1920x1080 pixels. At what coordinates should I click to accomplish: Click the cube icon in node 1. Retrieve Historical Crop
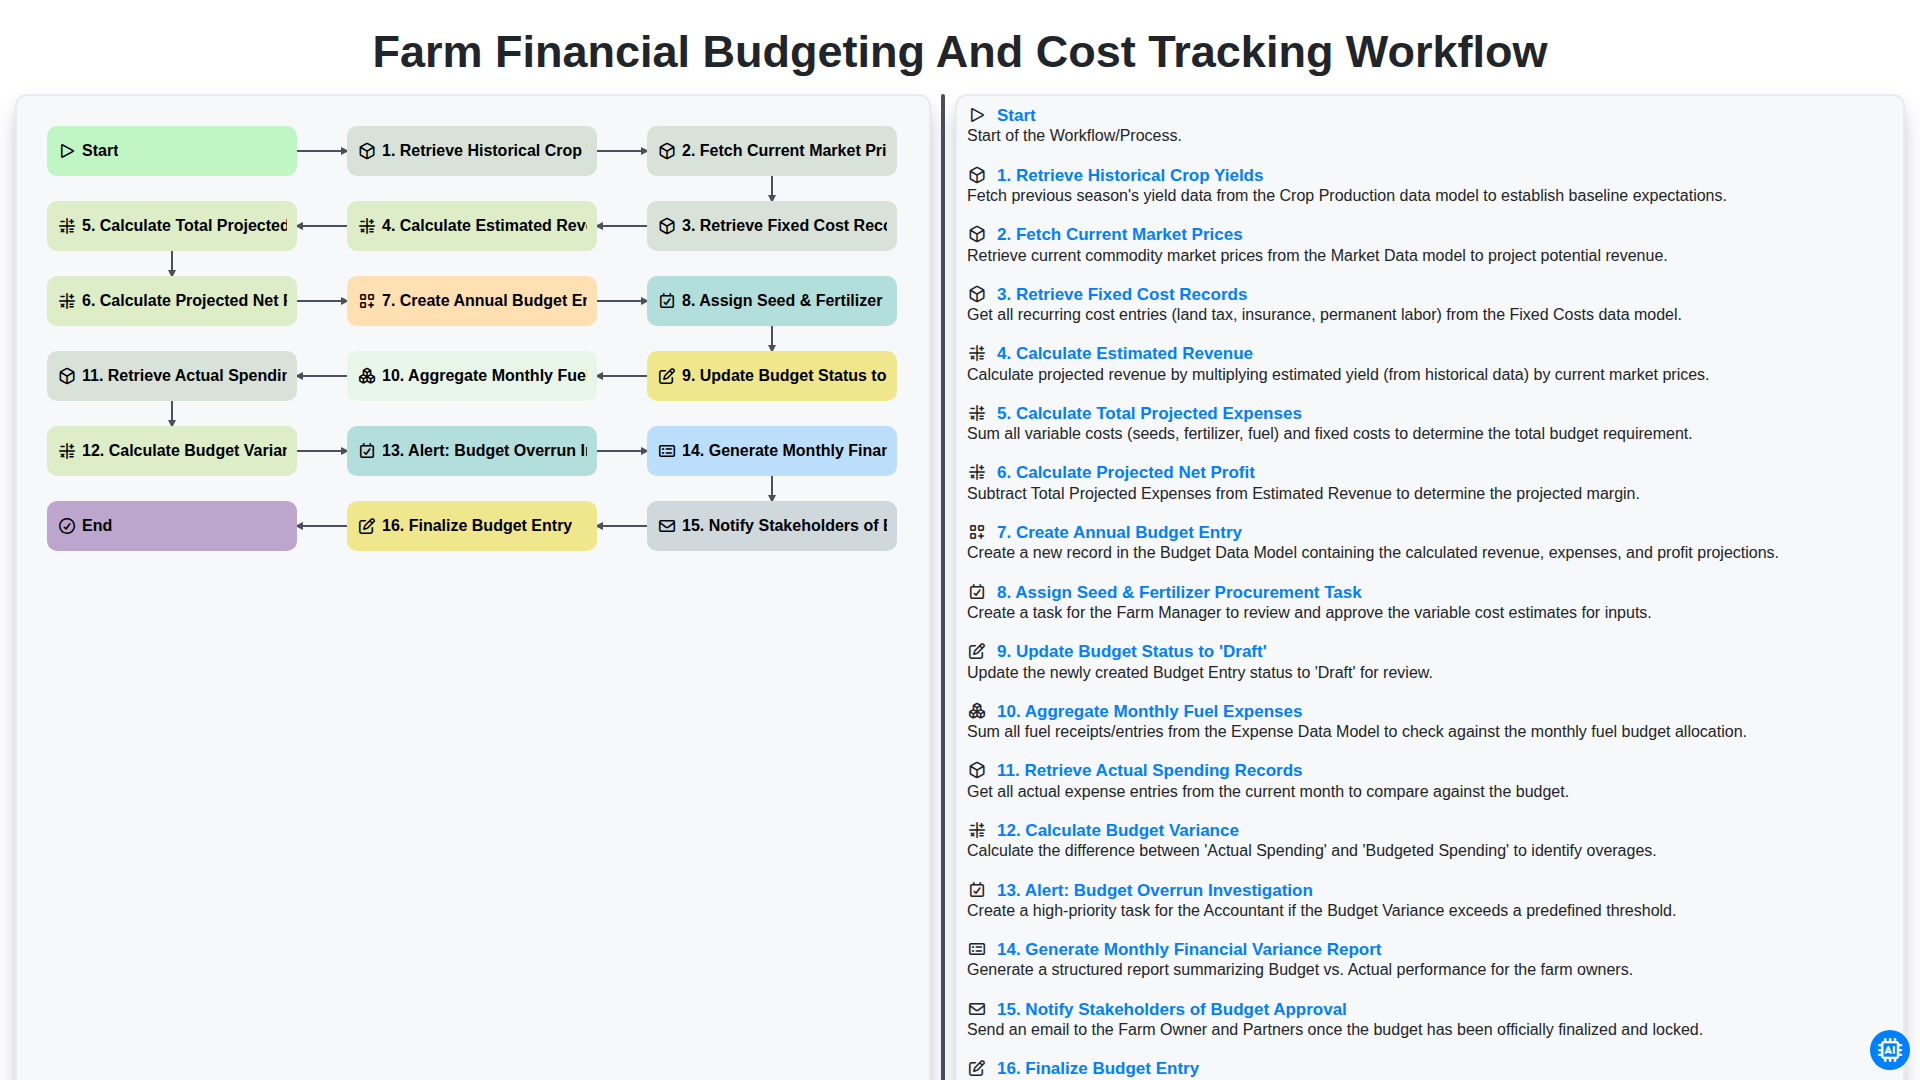(x=367, y=151)
